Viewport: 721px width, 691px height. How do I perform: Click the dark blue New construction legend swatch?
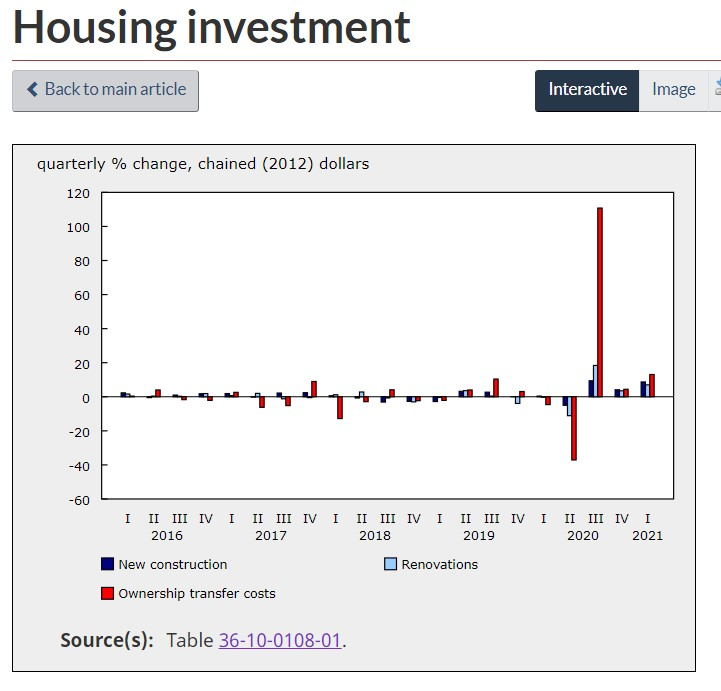(107, 564)
